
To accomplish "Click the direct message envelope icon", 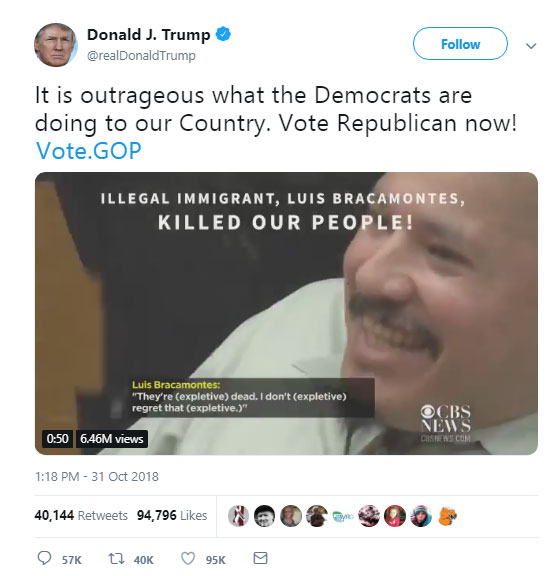I will [x=260, y=558].
